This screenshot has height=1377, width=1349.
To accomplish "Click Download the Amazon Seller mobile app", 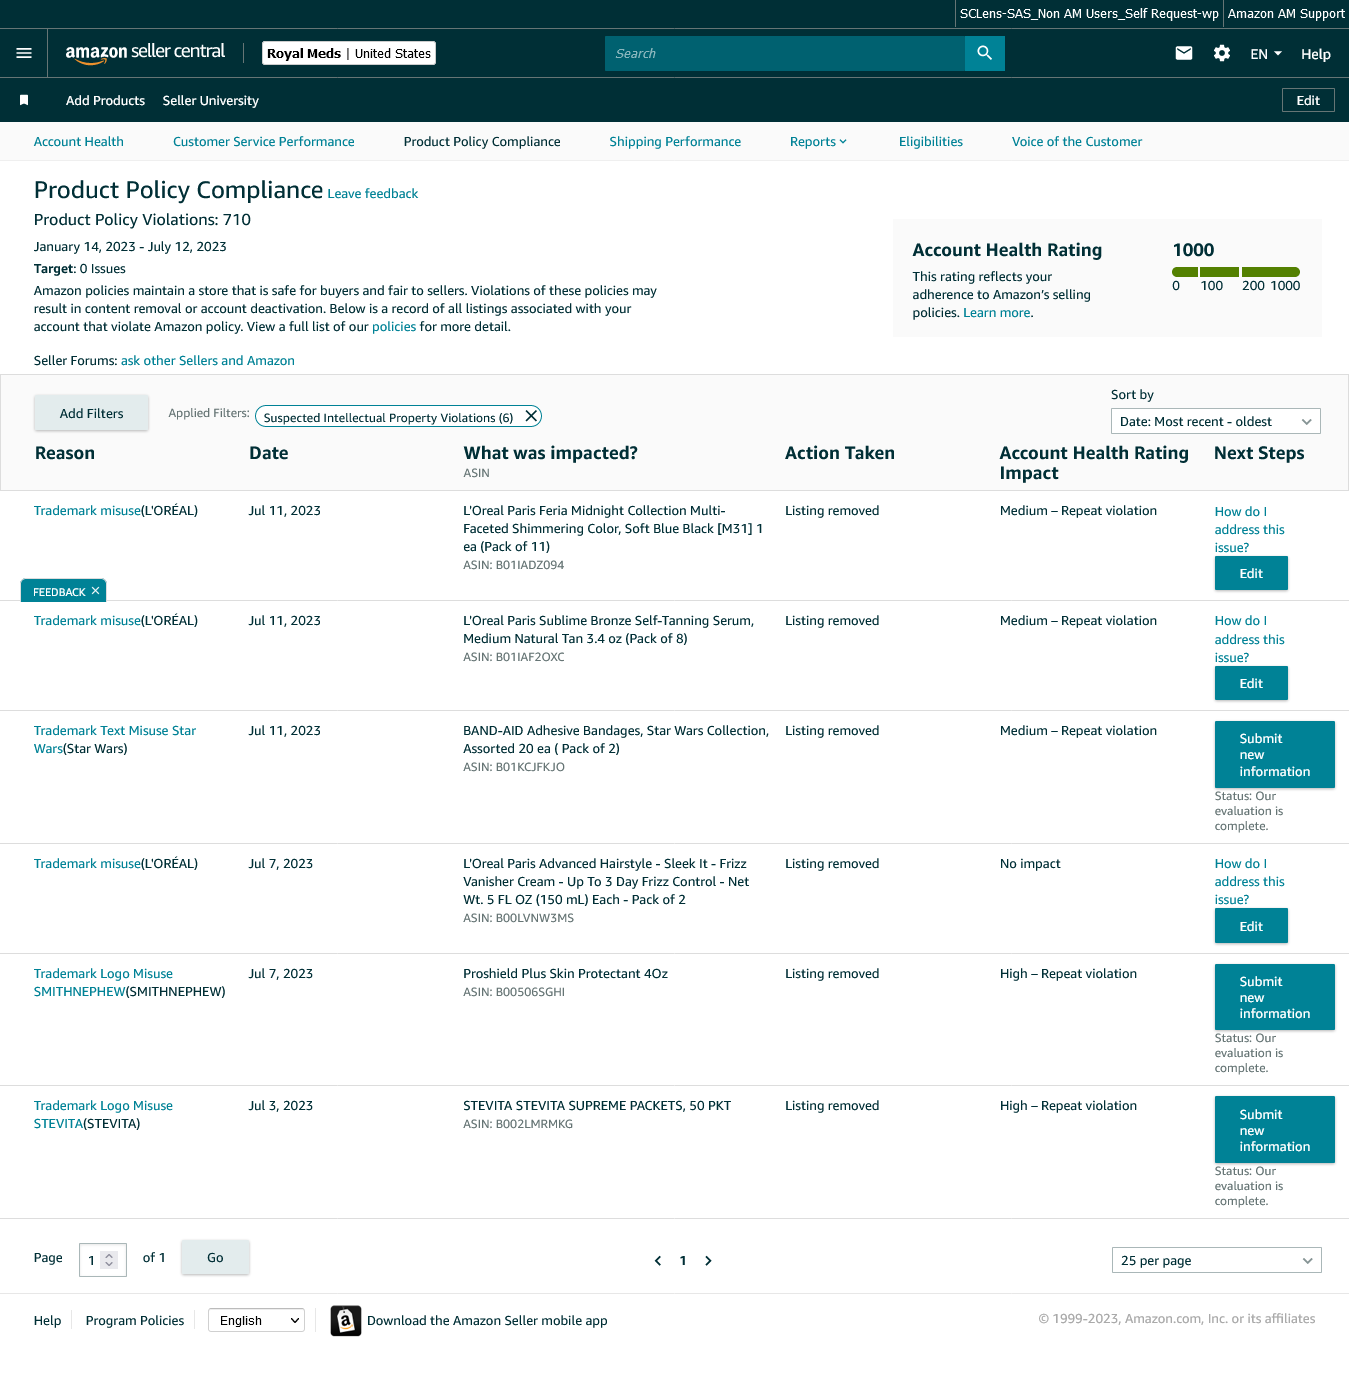I will [x=487, y=1321].
